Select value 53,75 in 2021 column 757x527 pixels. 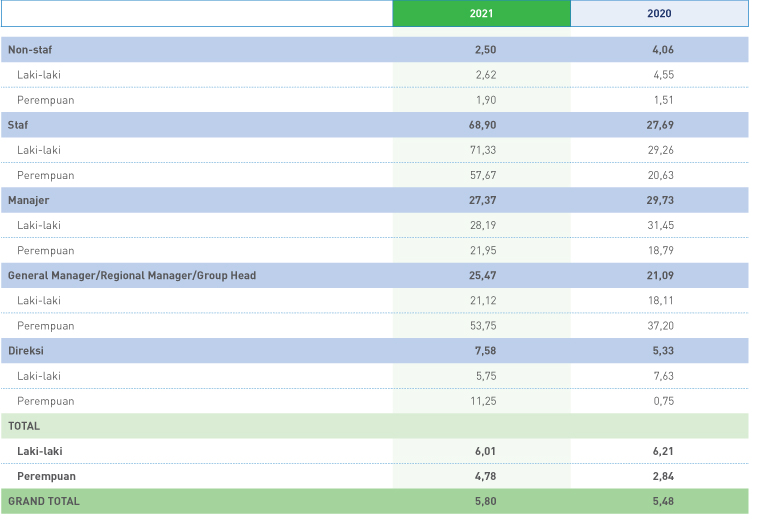coord(483,326)
